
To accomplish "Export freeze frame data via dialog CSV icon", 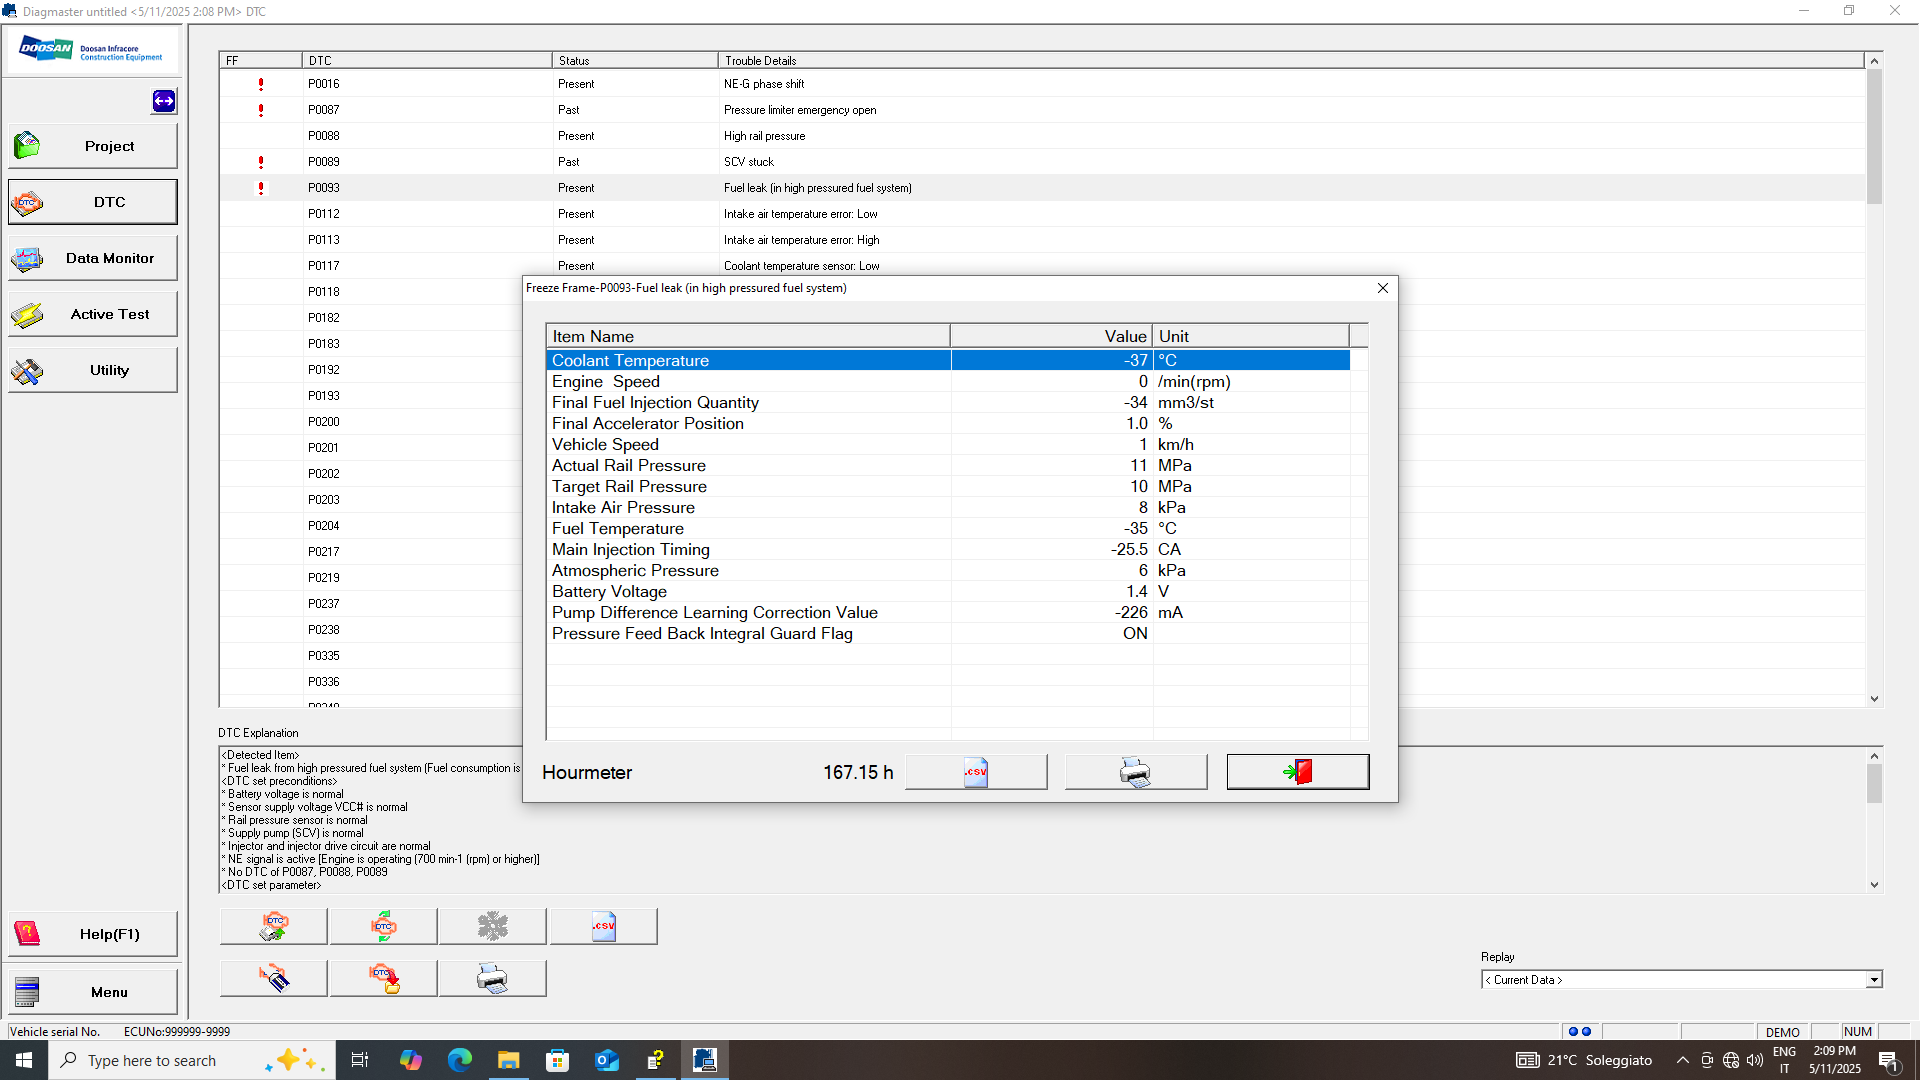I will (x=976, y=772).
